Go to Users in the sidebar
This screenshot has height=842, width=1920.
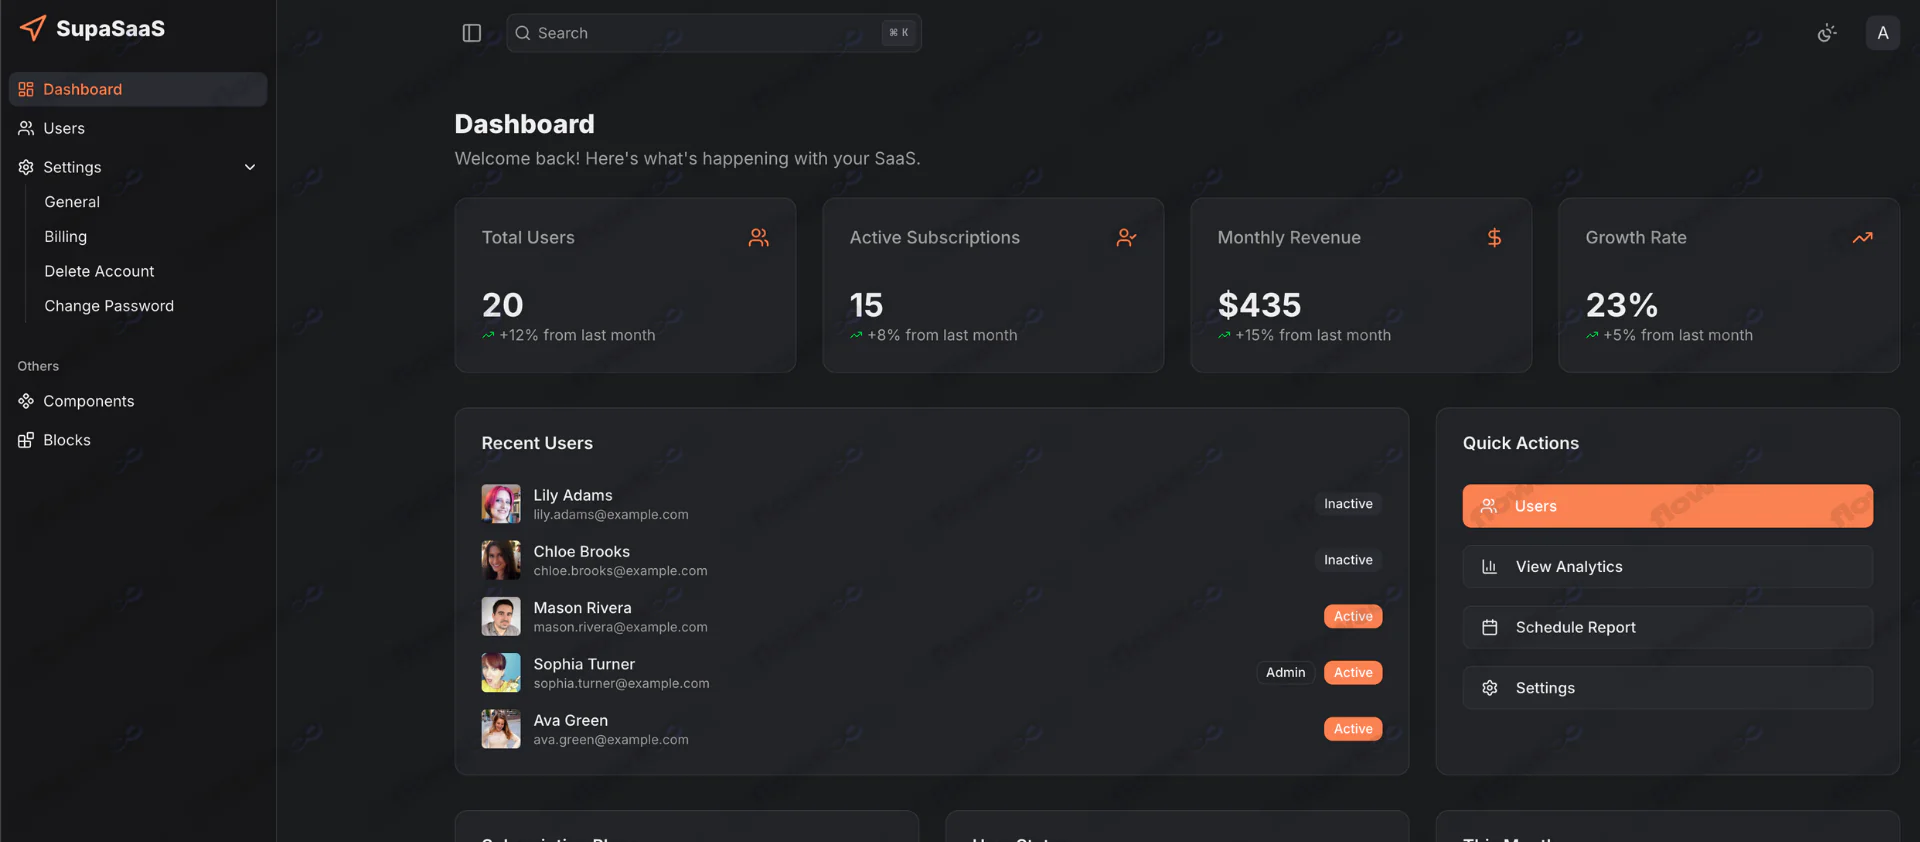point(64,128)
